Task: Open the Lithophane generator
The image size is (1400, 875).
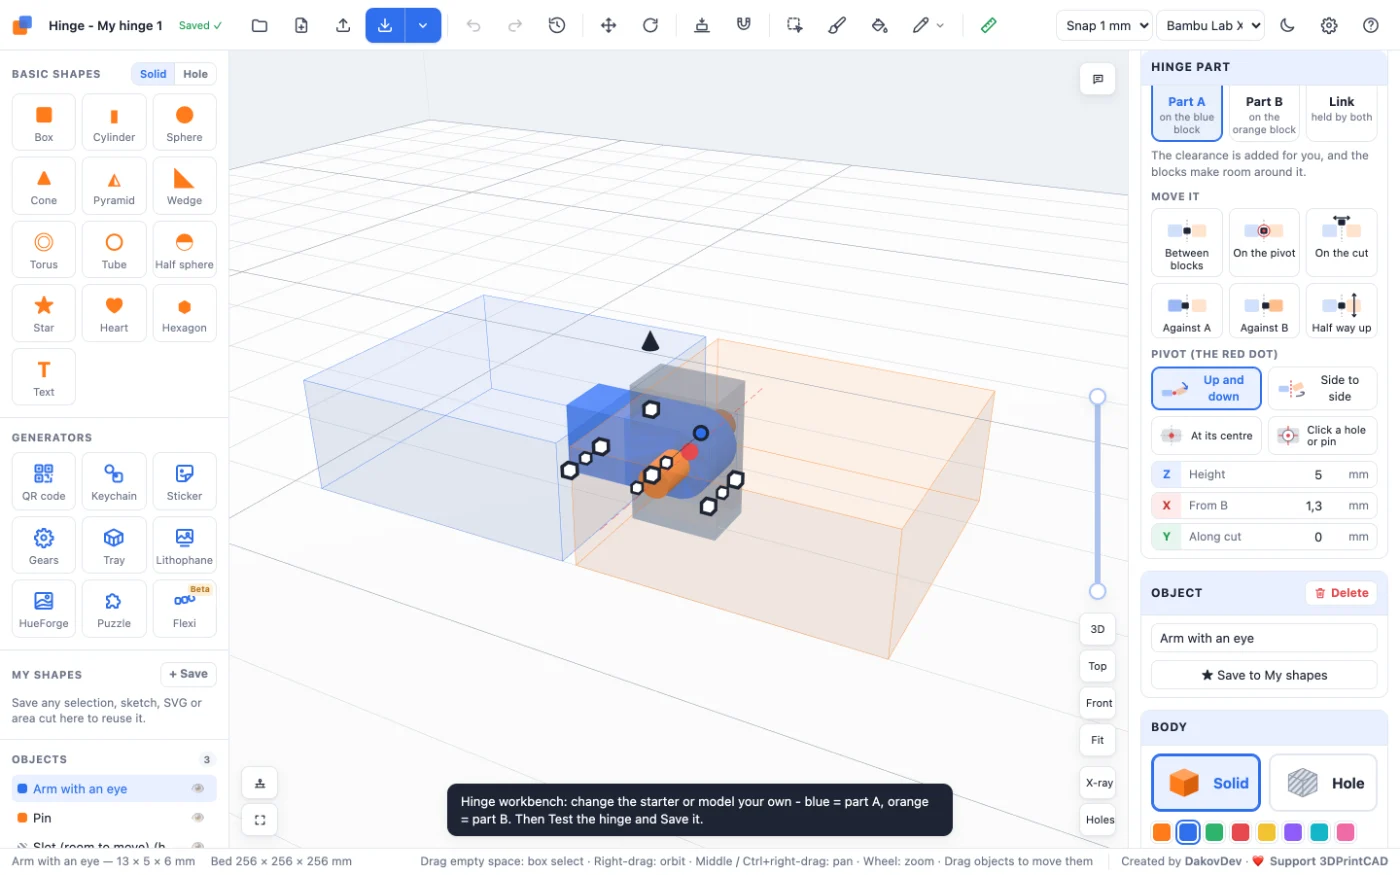Action: (184, 545)
